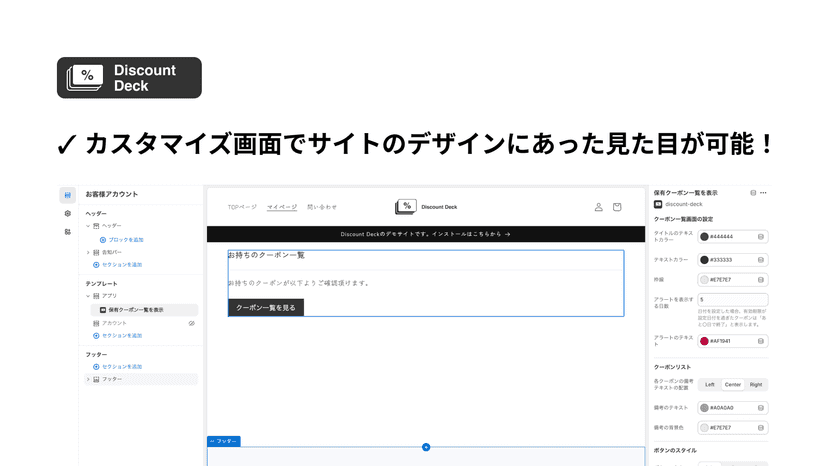Click dynamic source icon for #333333 field
828x466 pixels.
click(x=761, y=260)
